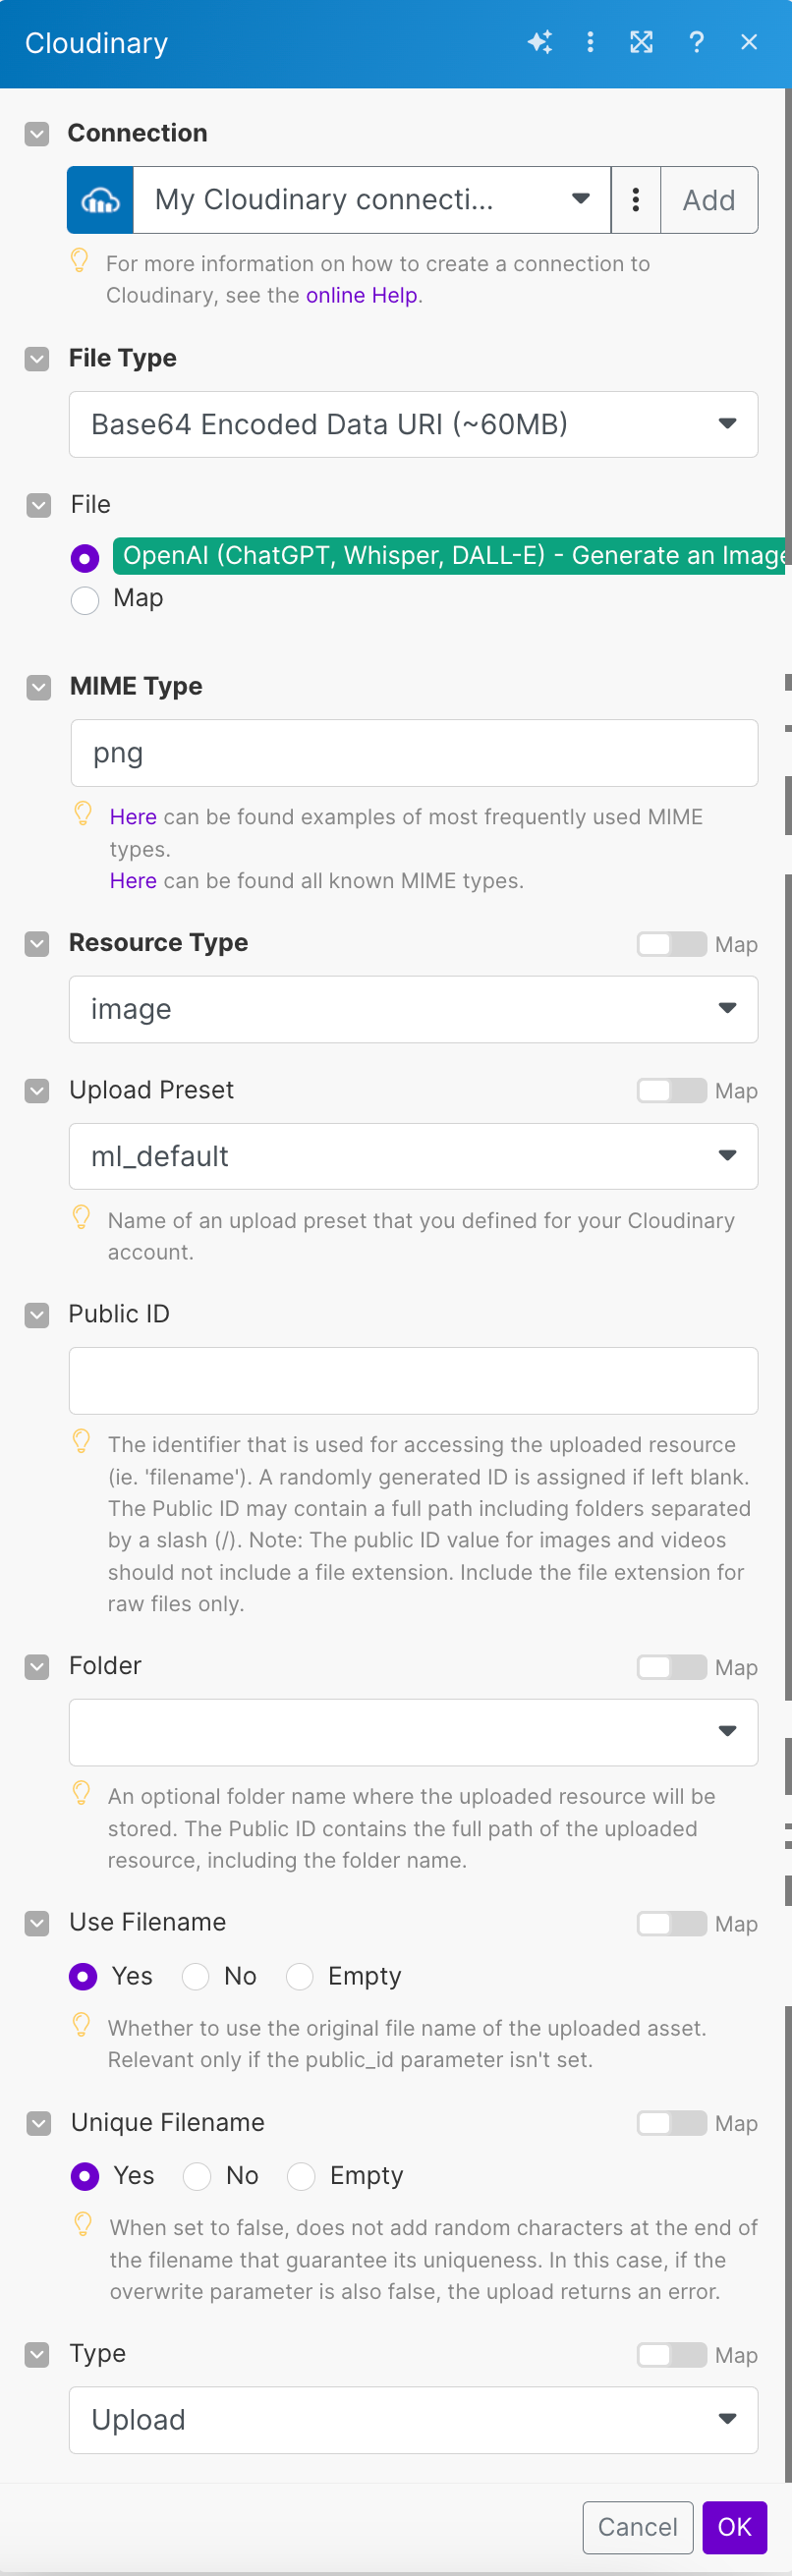Image resolution: width=792 pixels, height=2576 pixels.
Task: Click the Add connection button
Action: pos(708,200)
